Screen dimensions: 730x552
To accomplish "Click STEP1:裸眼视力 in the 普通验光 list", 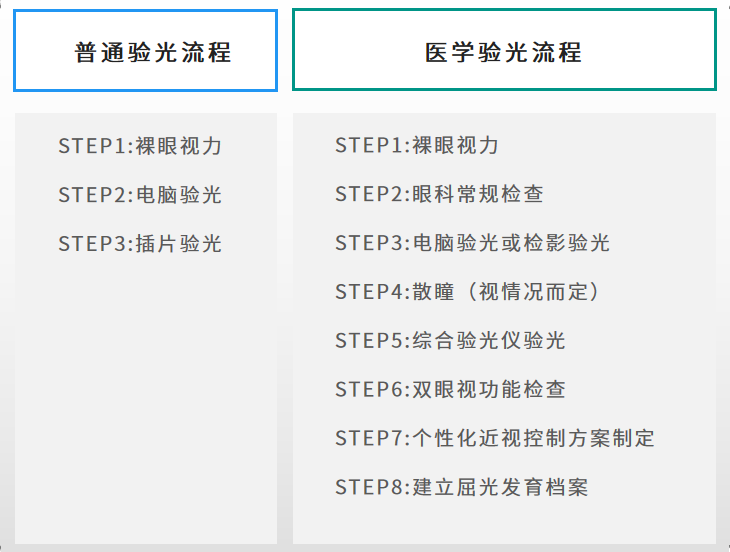I will 140,146.
